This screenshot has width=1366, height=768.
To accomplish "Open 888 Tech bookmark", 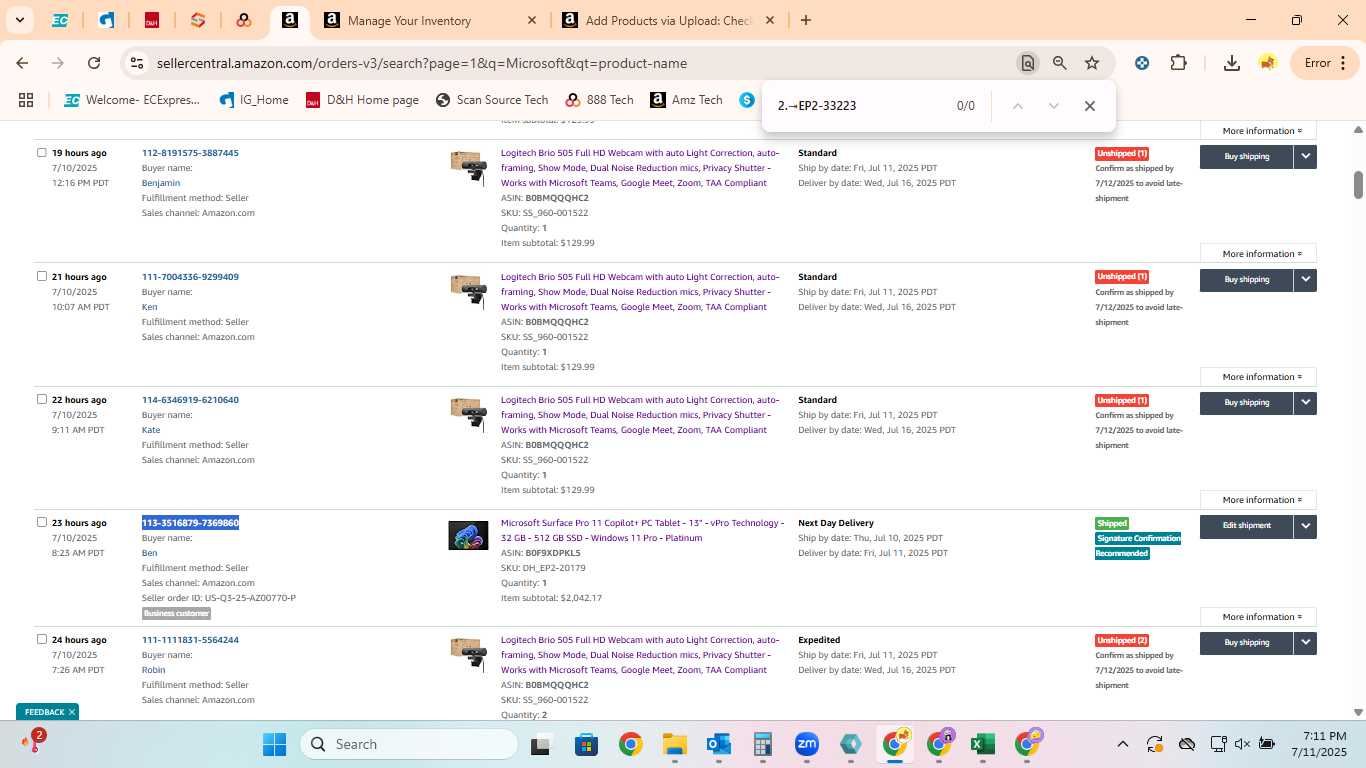I will (599, 100).
